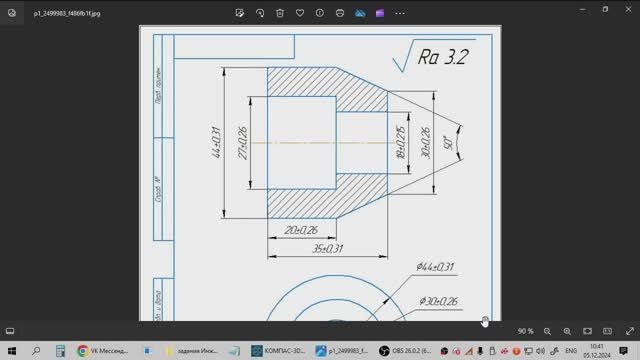Click the Print icon

(340, 13)
